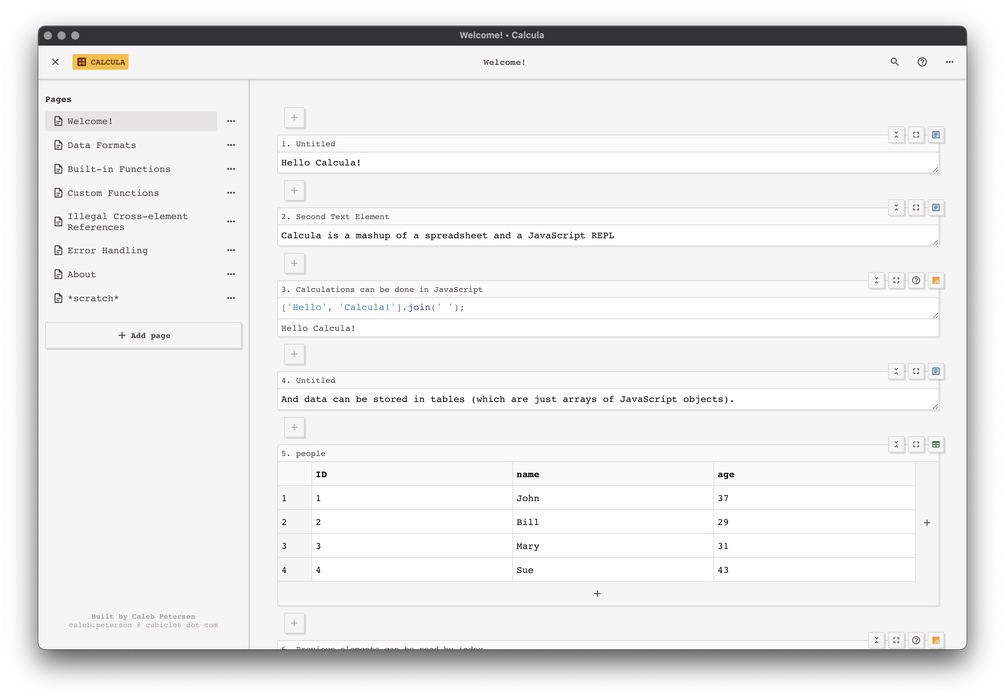Click the age cell with value 43

point(814,570)
